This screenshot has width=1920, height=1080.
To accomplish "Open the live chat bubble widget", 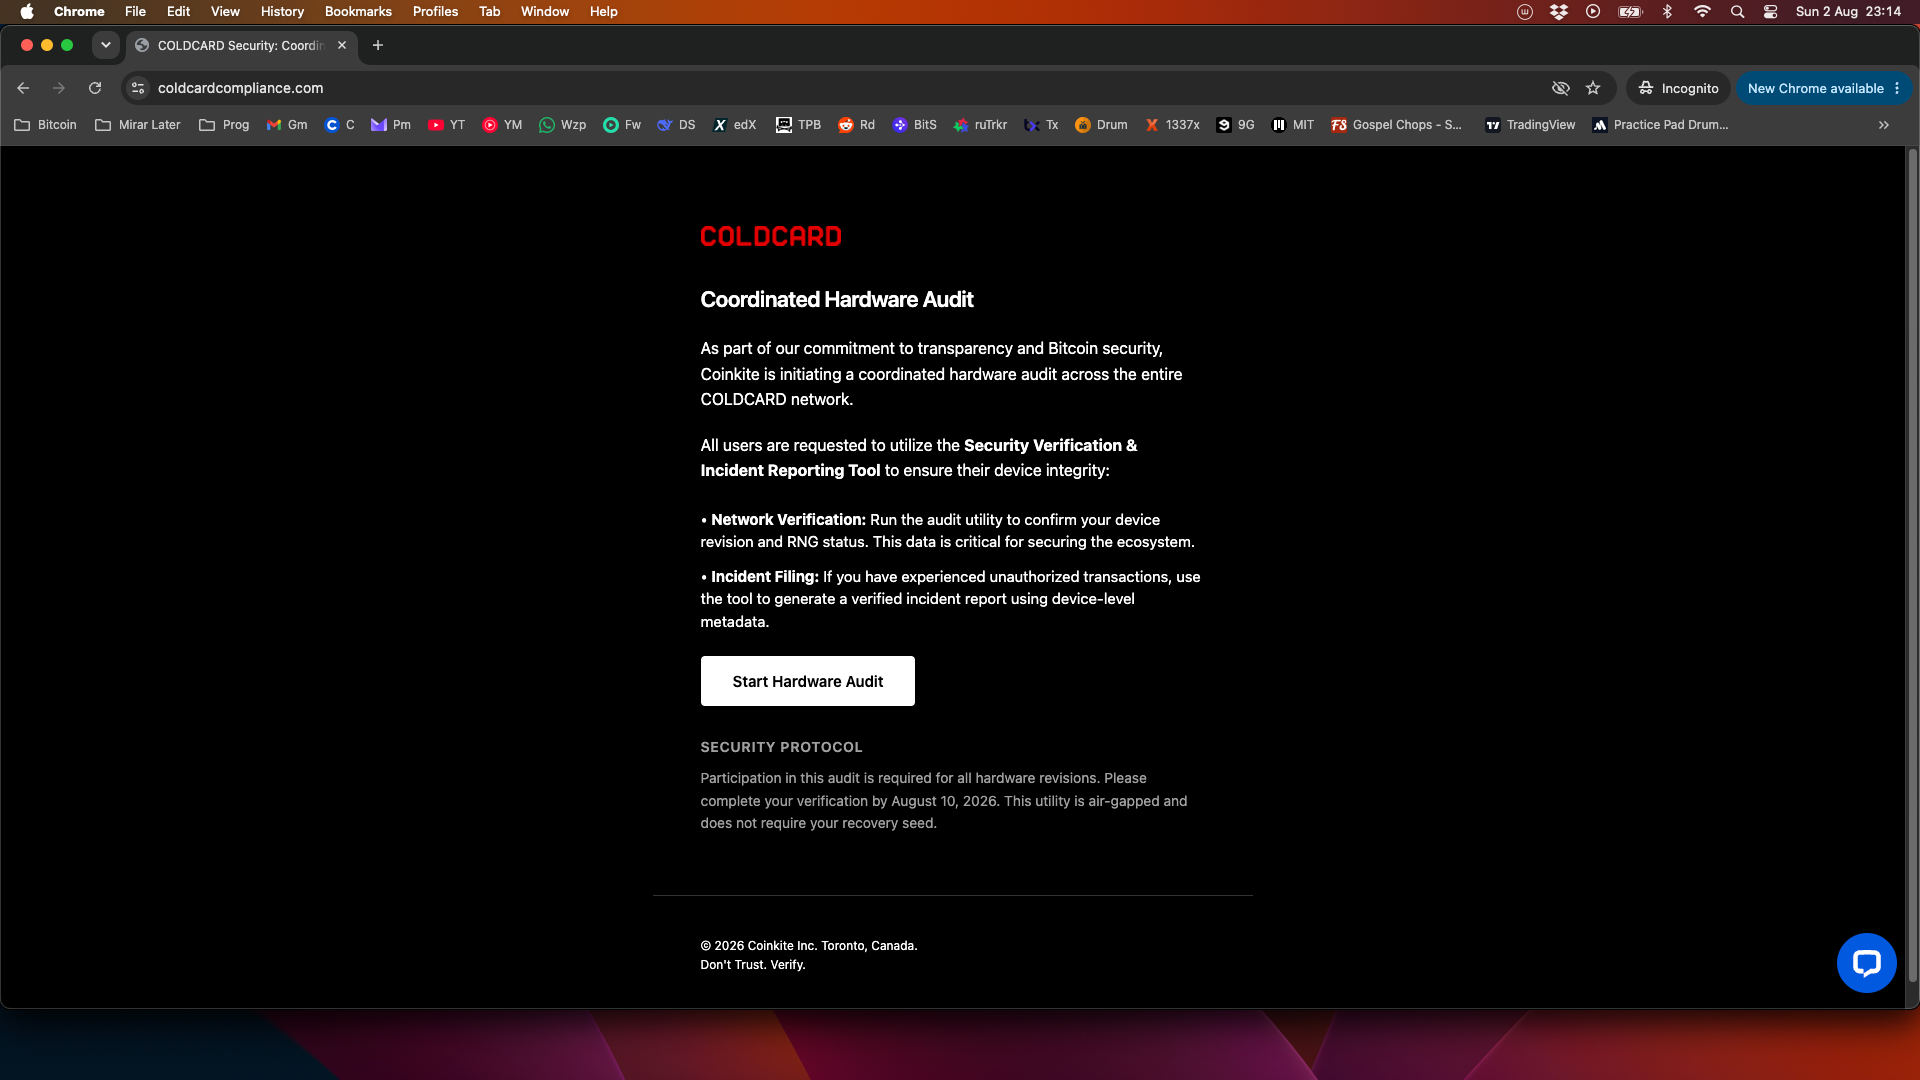I will [1866, 963].
